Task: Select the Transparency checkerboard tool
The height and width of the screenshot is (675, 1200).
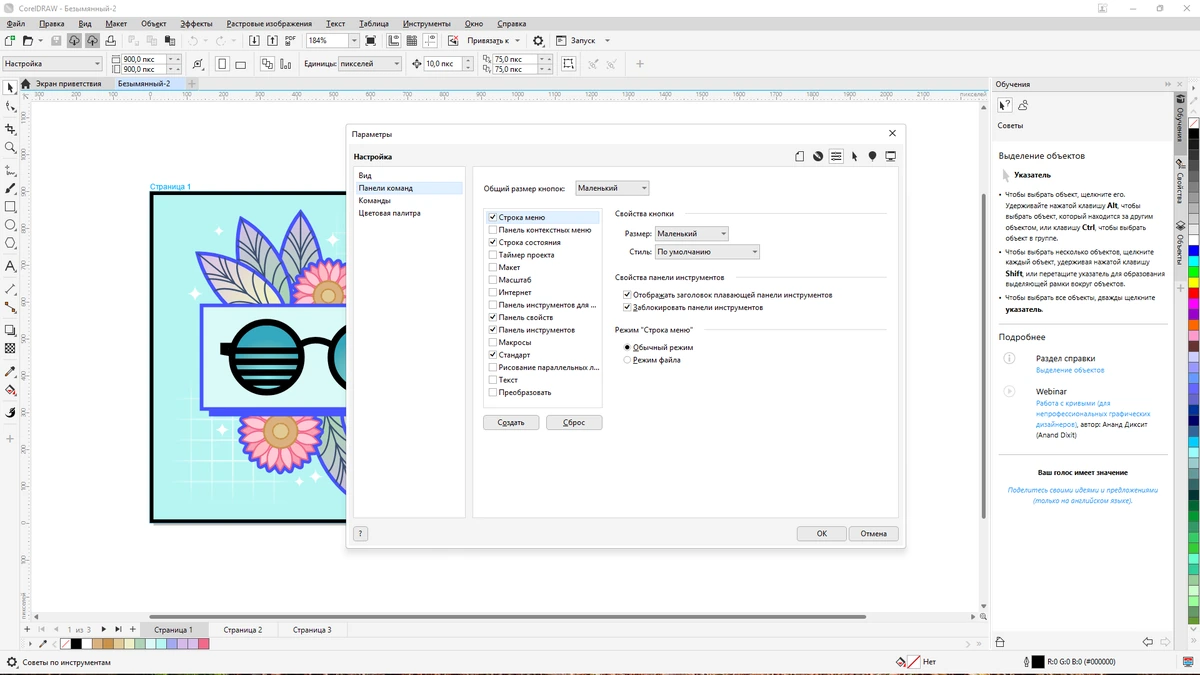Action: tap(10, 348)
